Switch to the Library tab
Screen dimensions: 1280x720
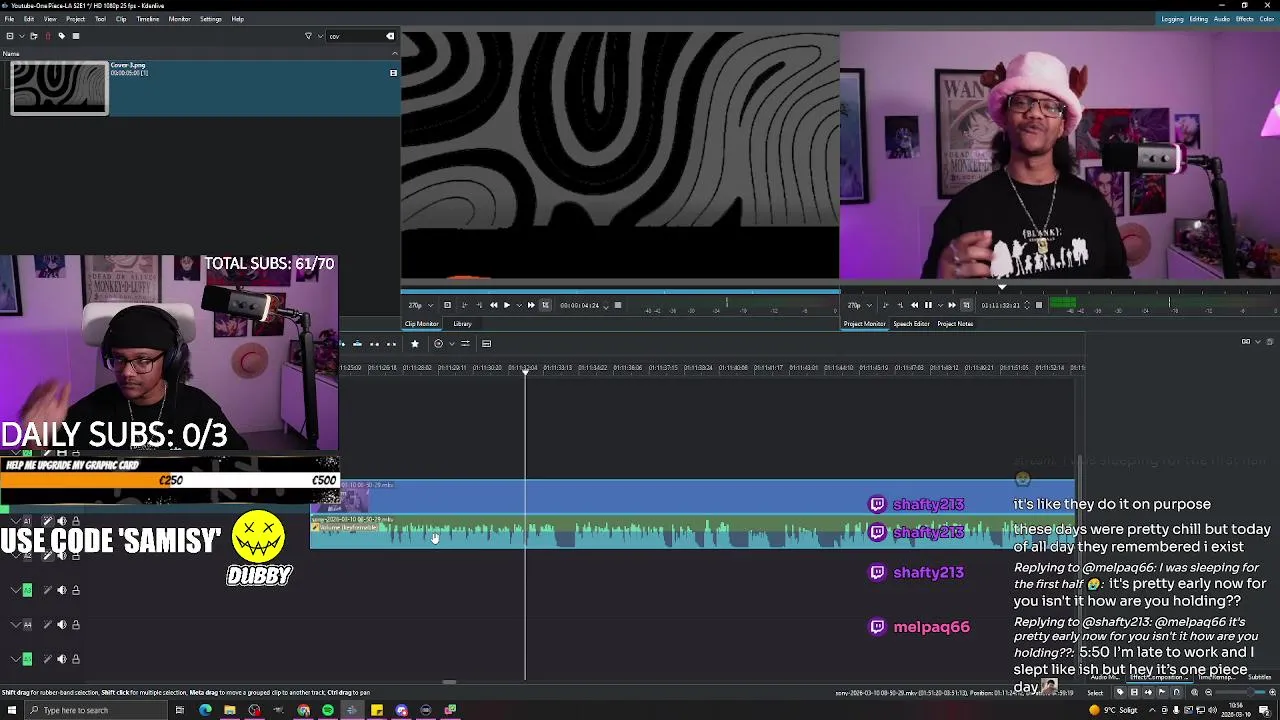[462, 324]
